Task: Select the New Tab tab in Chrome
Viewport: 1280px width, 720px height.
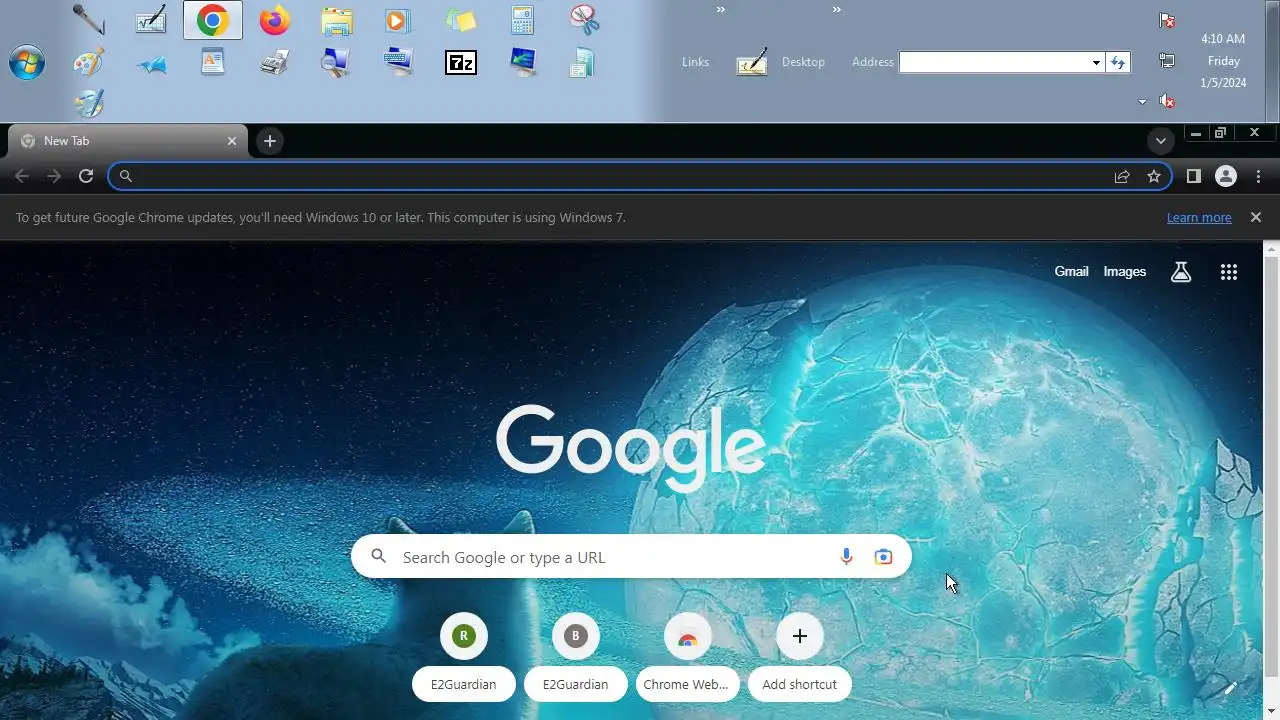Action: coord(128,141)
